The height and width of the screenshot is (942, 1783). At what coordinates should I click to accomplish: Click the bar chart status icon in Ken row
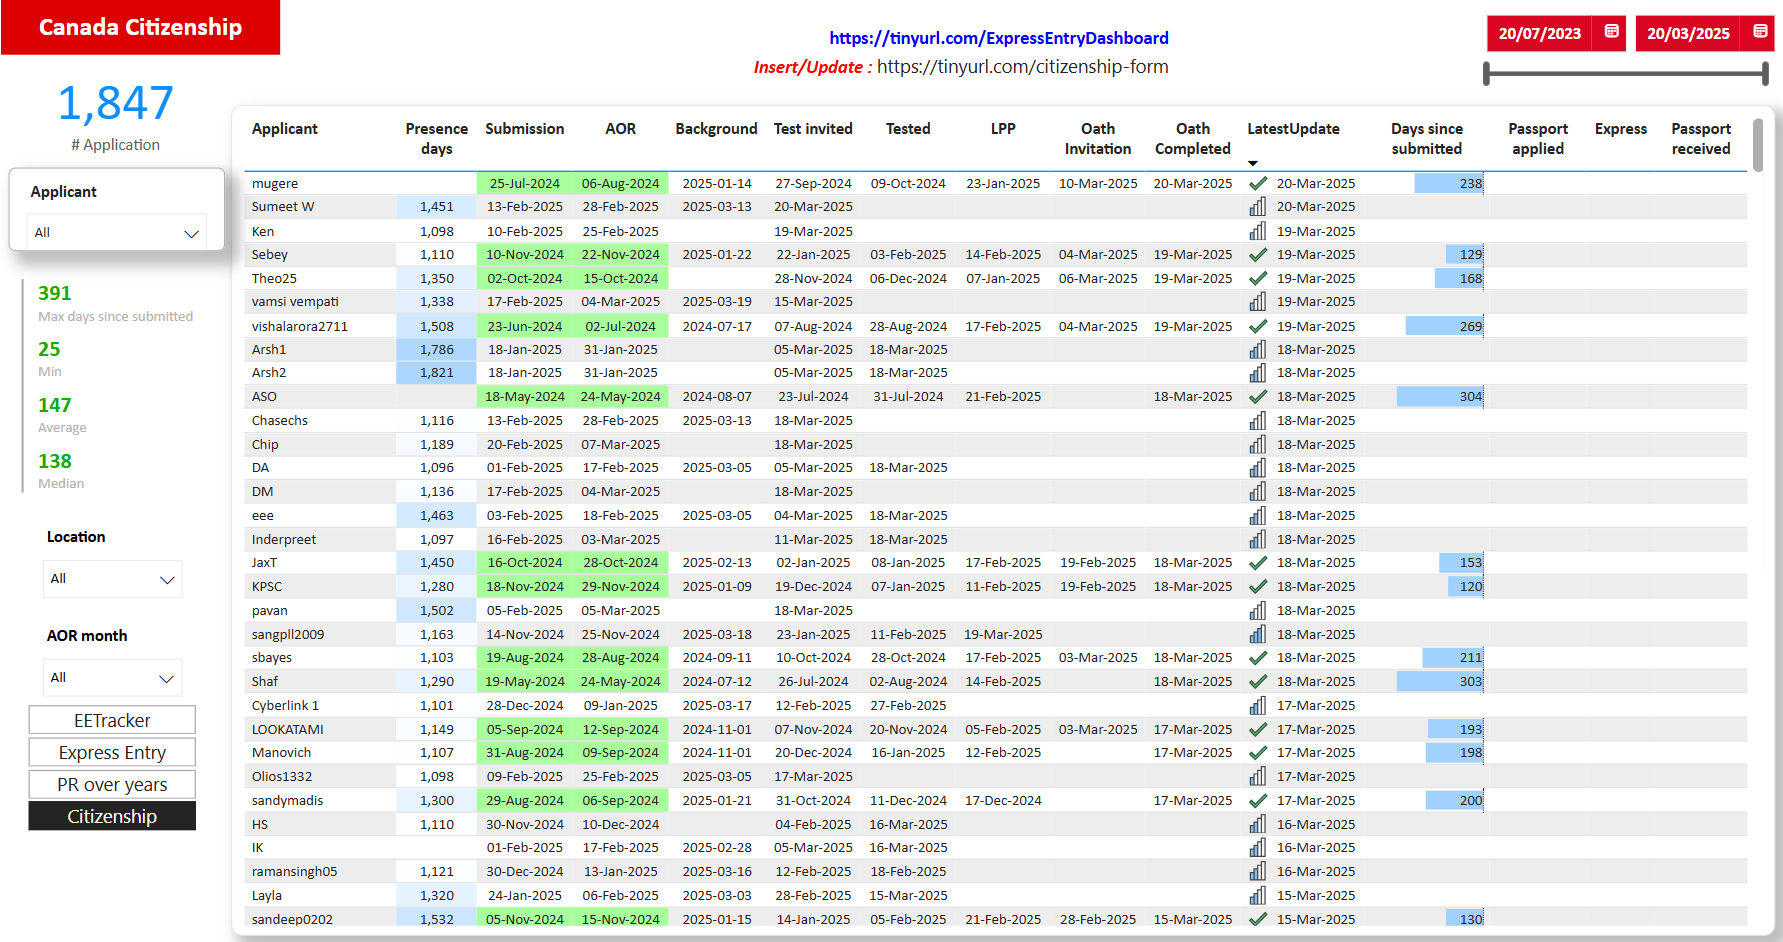[1258, 231]
